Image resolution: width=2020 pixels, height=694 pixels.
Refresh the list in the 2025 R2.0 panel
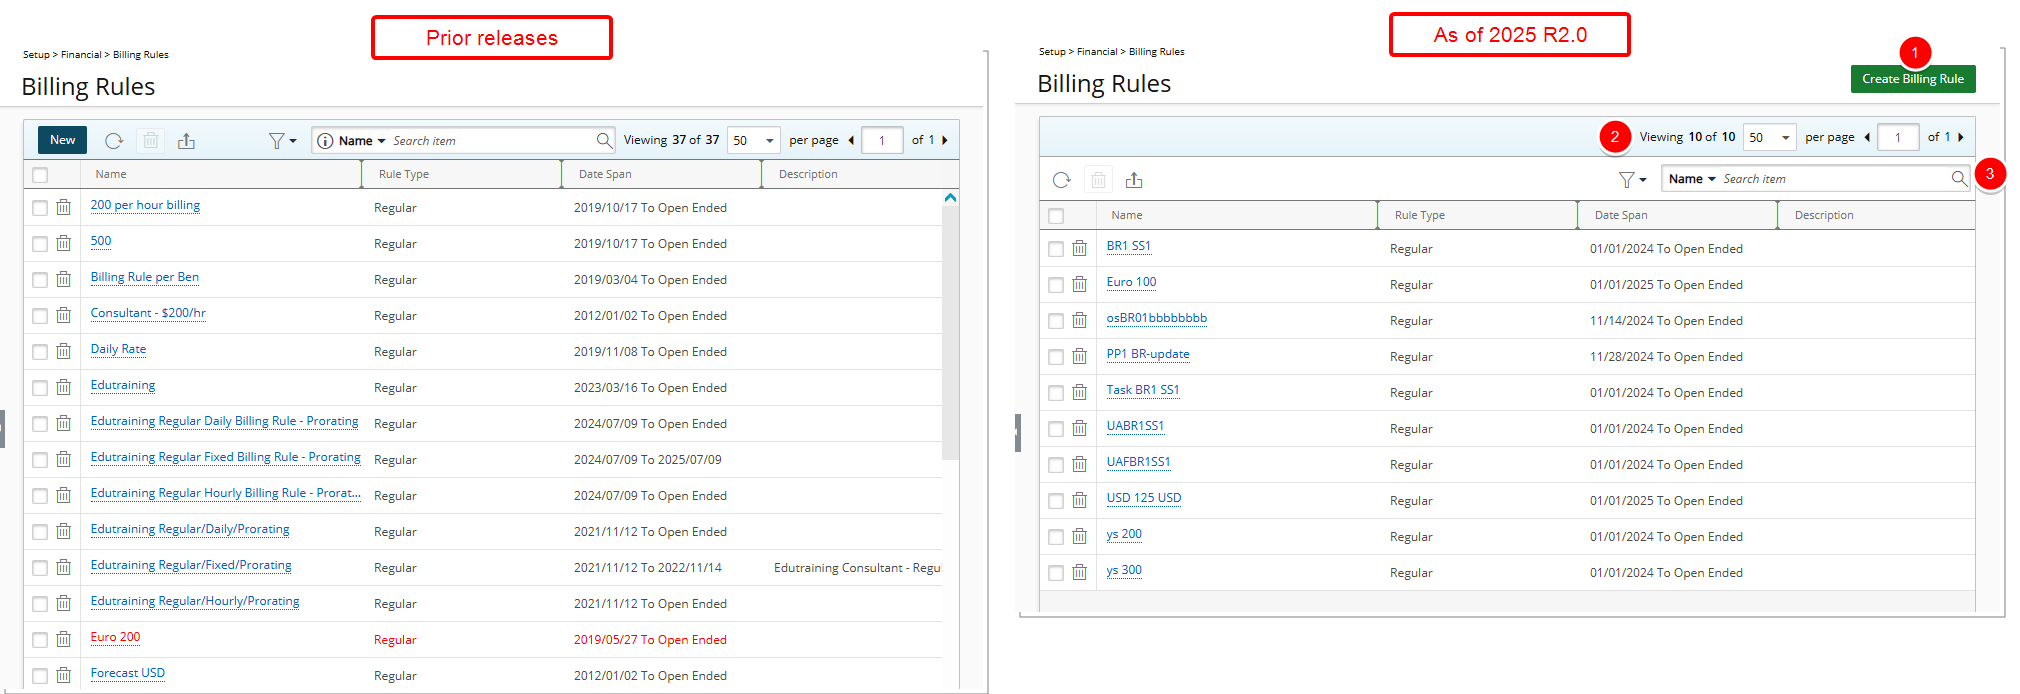1062,180
